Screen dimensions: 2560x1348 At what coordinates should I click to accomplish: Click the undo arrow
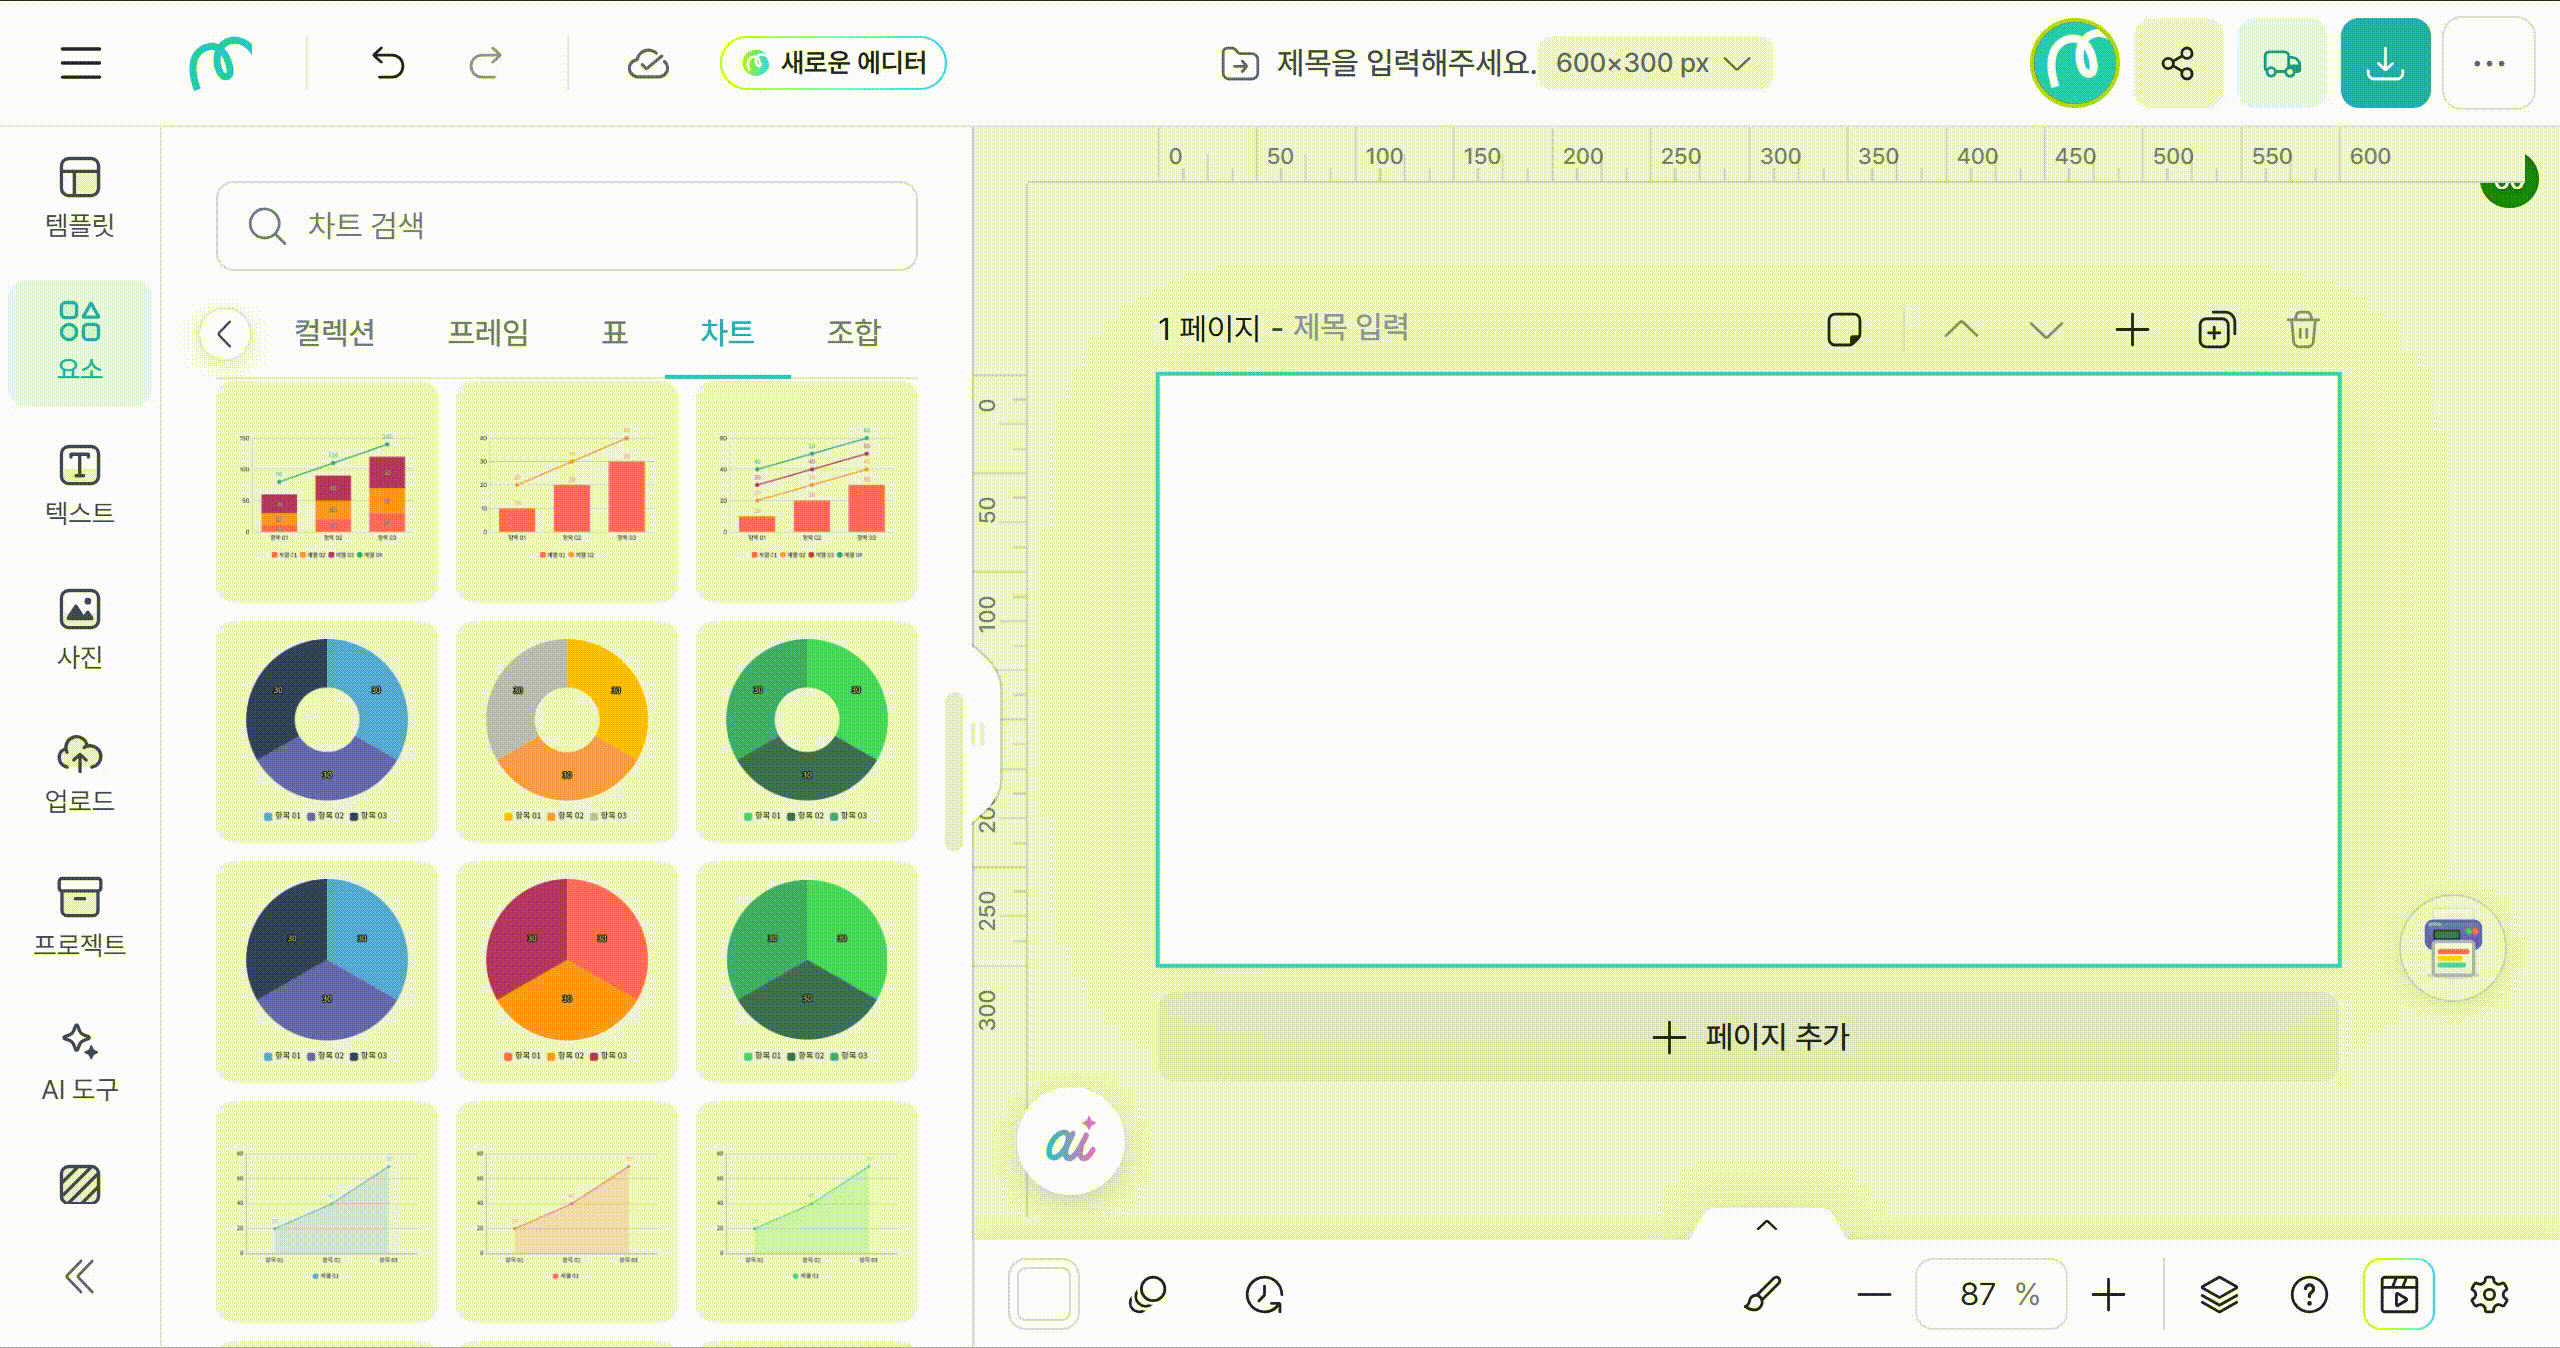(x=388, y=63)
